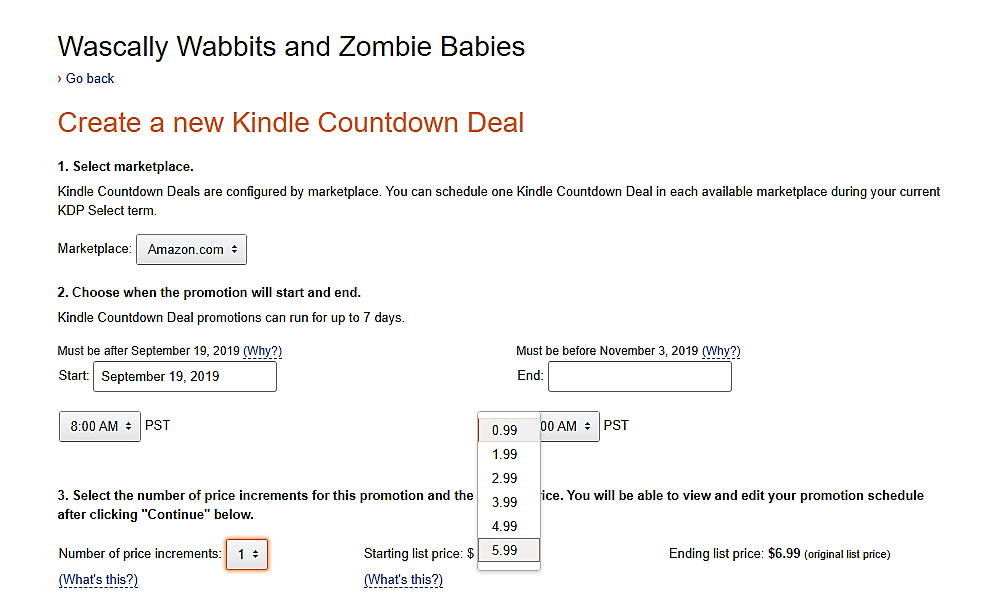Choose the 2.99 starting price option
997x605 pixels.
(505, 478)
